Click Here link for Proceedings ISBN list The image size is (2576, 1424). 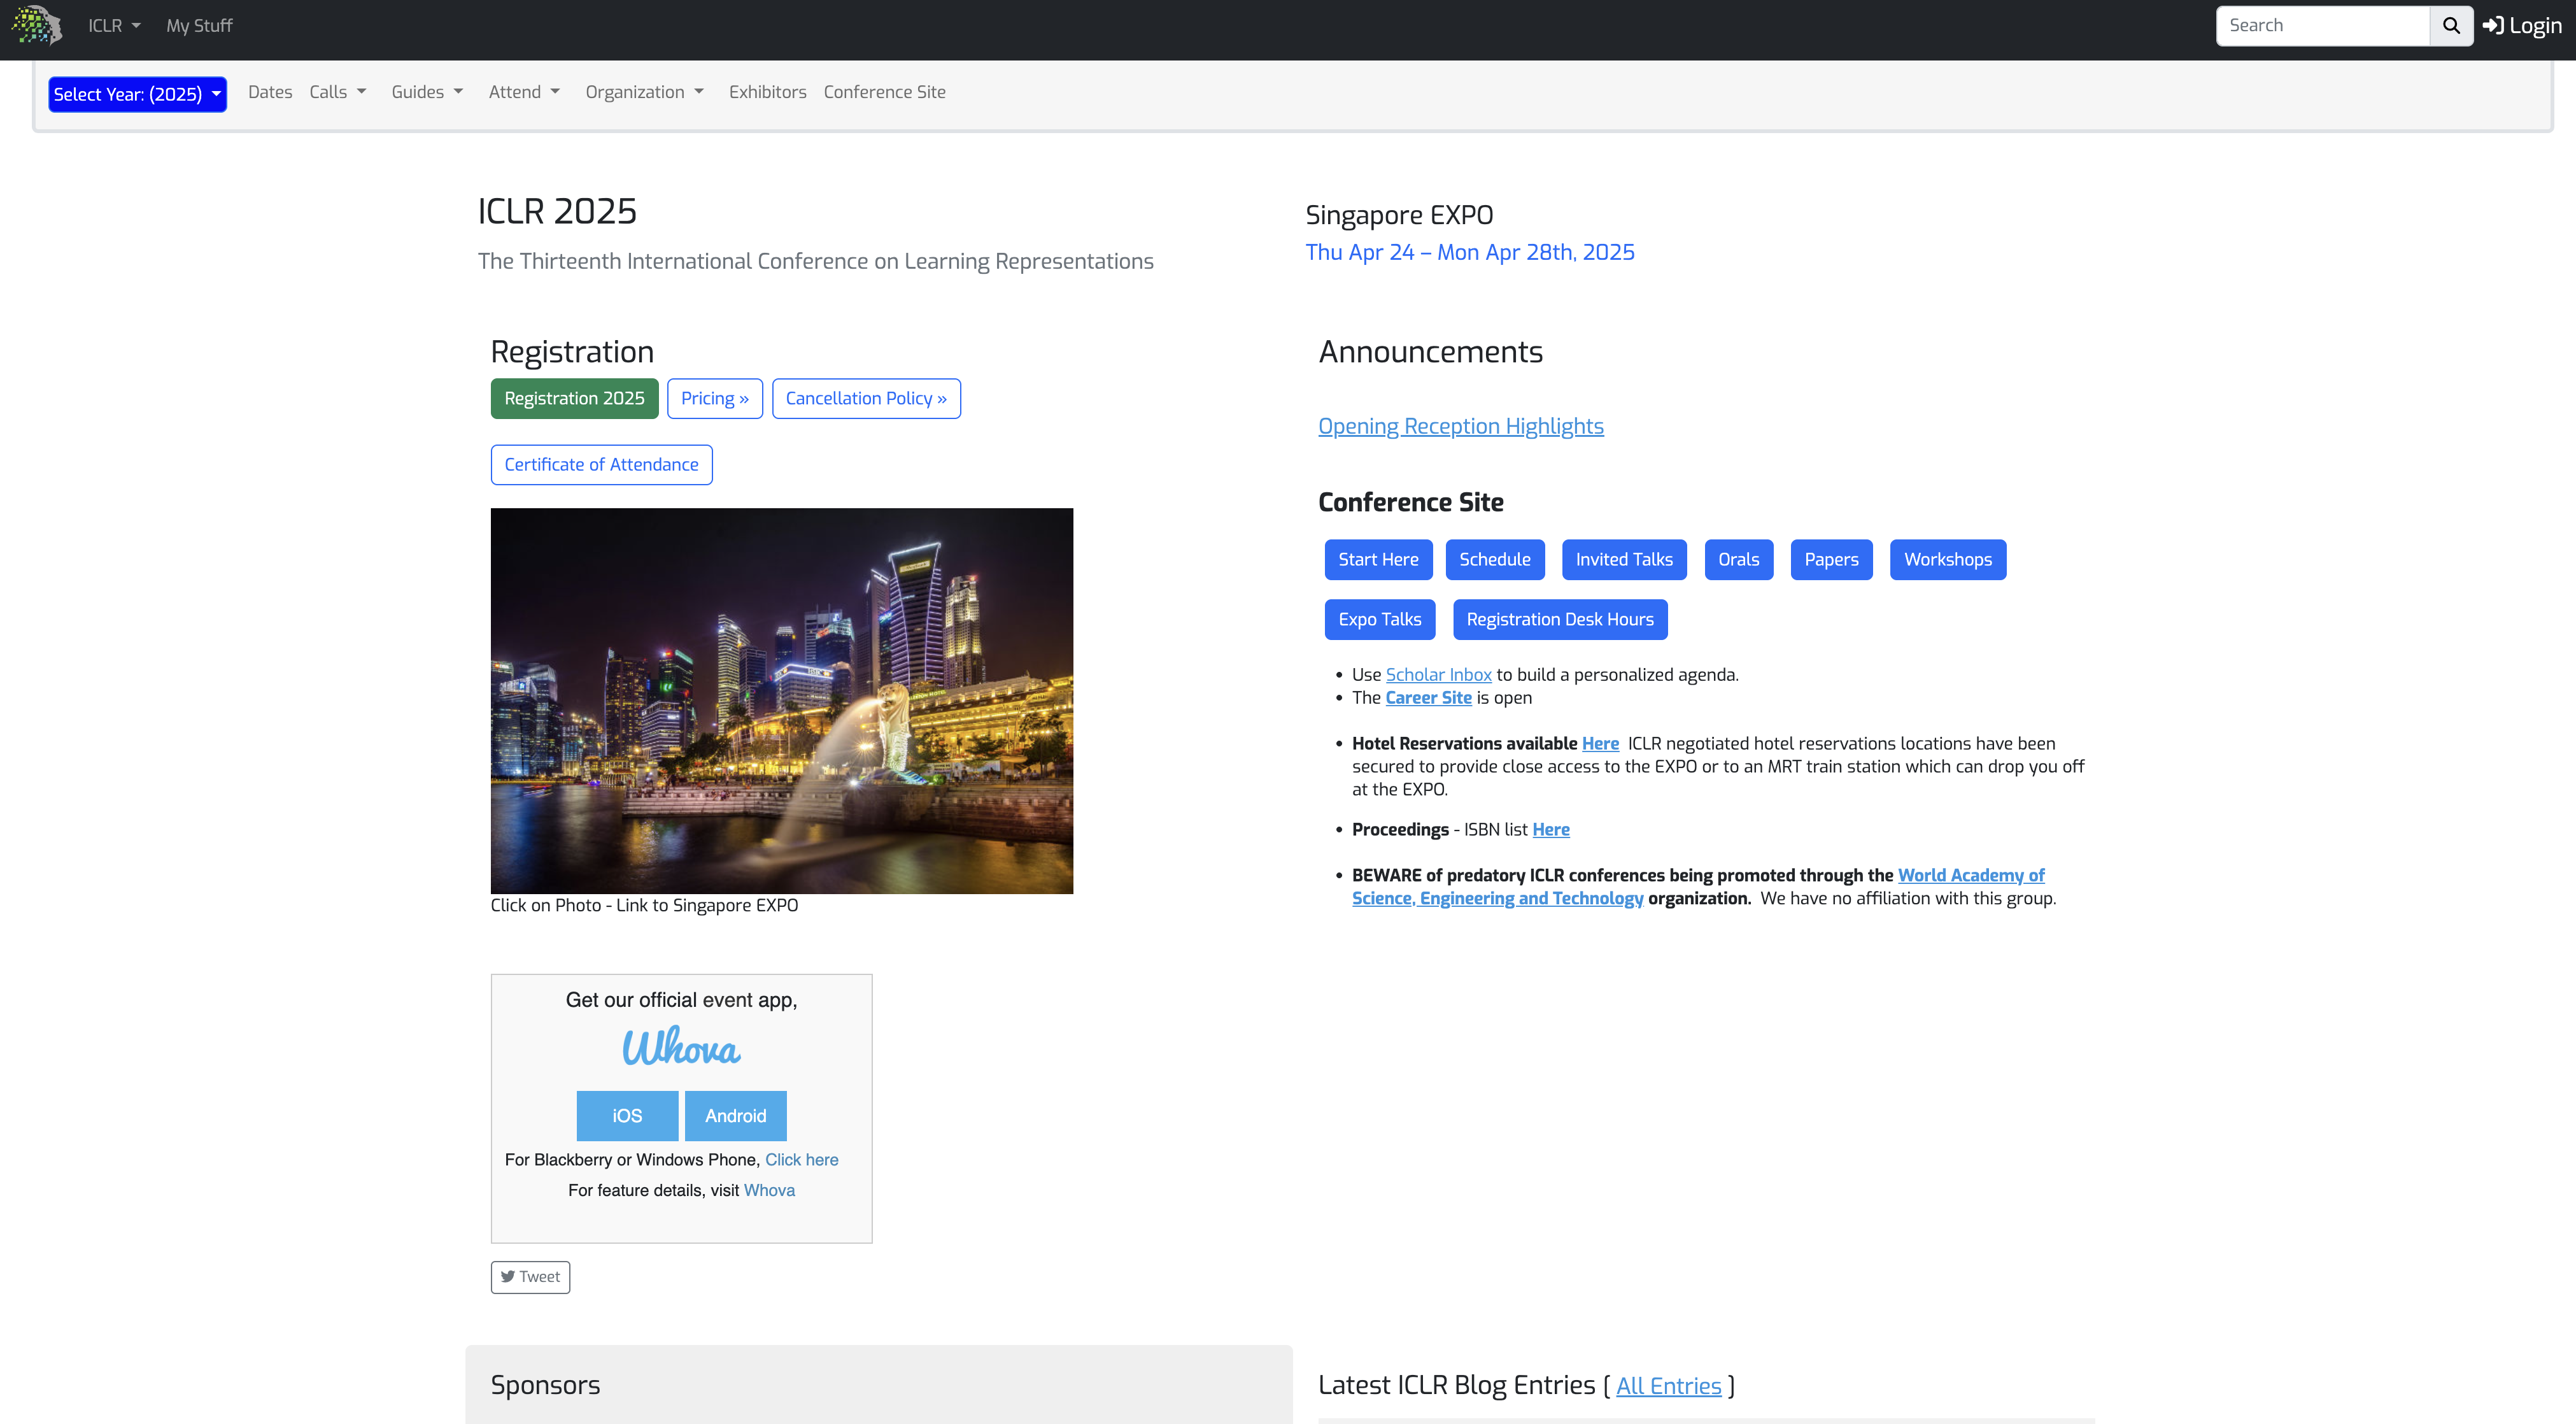tap(1551, 829)
